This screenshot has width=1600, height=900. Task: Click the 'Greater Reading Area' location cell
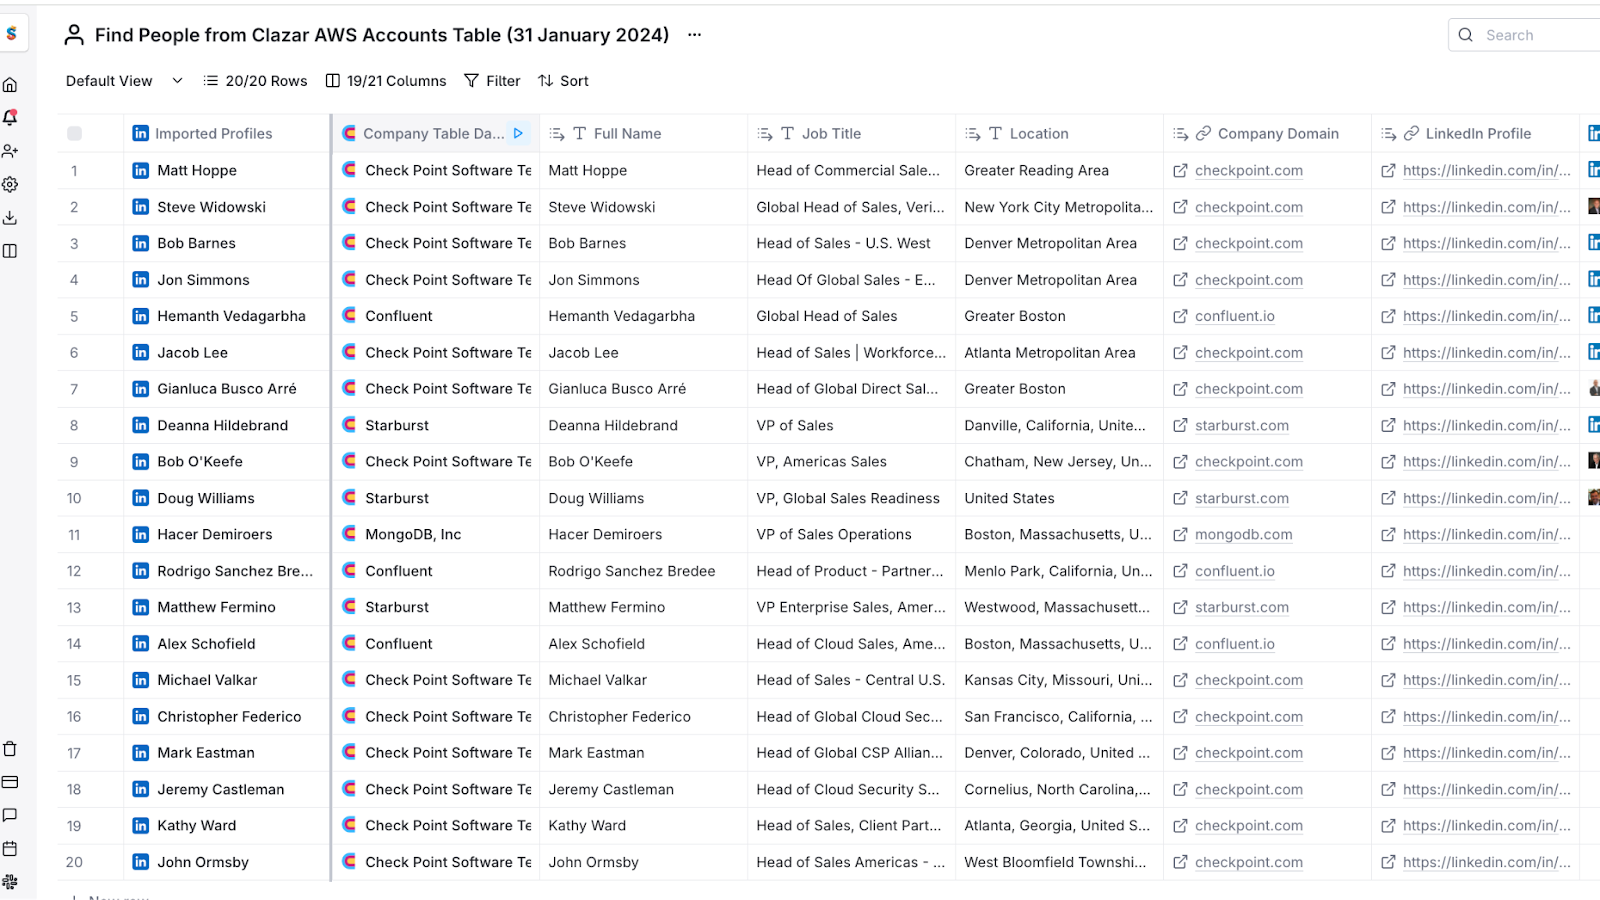(x=1059, y=171)
